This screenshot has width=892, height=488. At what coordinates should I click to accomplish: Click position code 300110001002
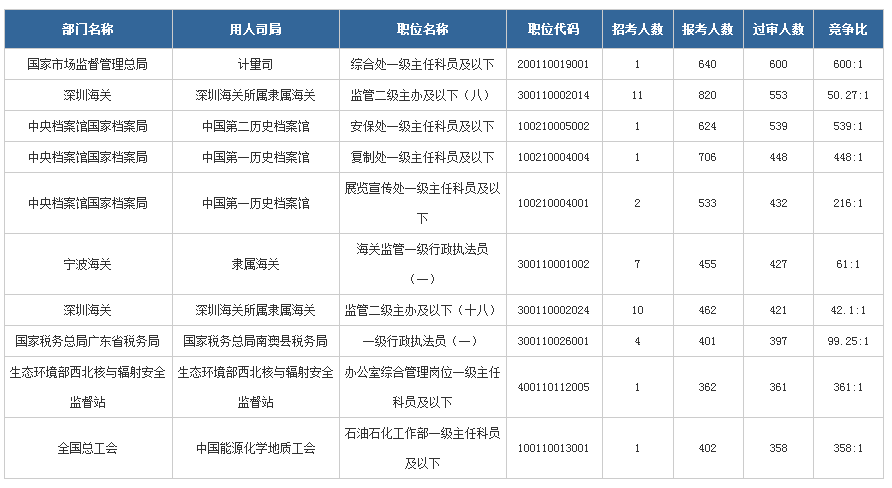(554, 264)
